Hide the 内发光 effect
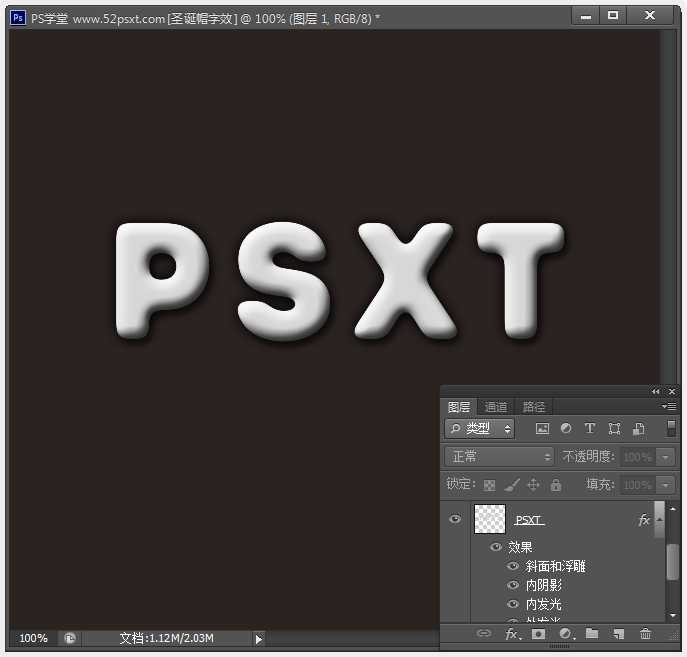 click(513, 604)
